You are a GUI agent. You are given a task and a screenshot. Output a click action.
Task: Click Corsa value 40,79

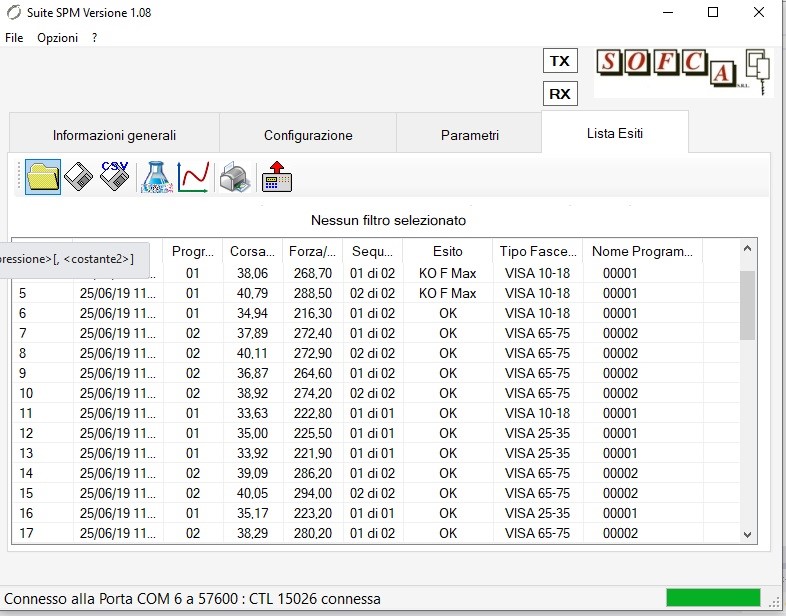tap(253, 293)
